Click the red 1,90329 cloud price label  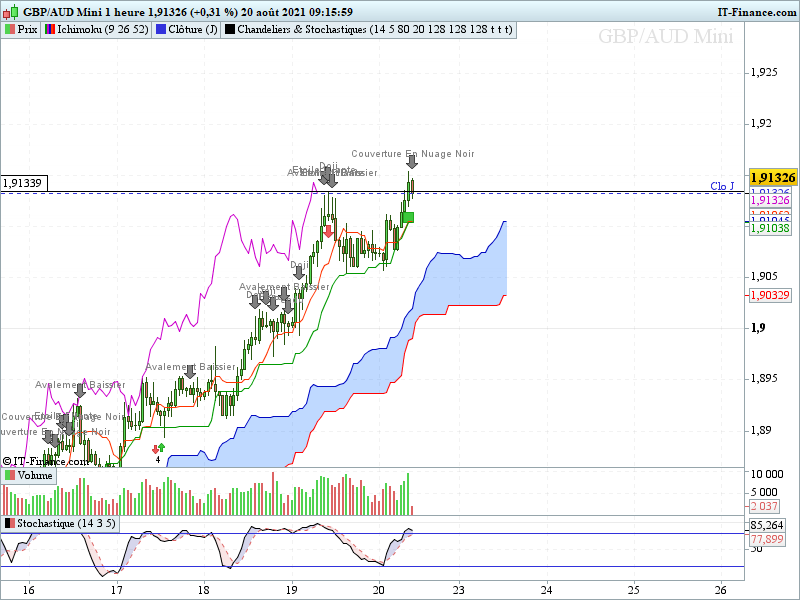click(770, 295)
